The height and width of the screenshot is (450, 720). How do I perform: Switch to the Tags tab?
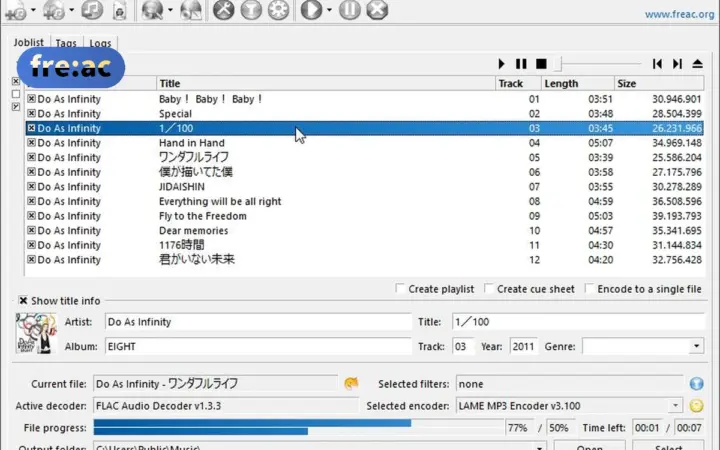[x=66, y=43]
